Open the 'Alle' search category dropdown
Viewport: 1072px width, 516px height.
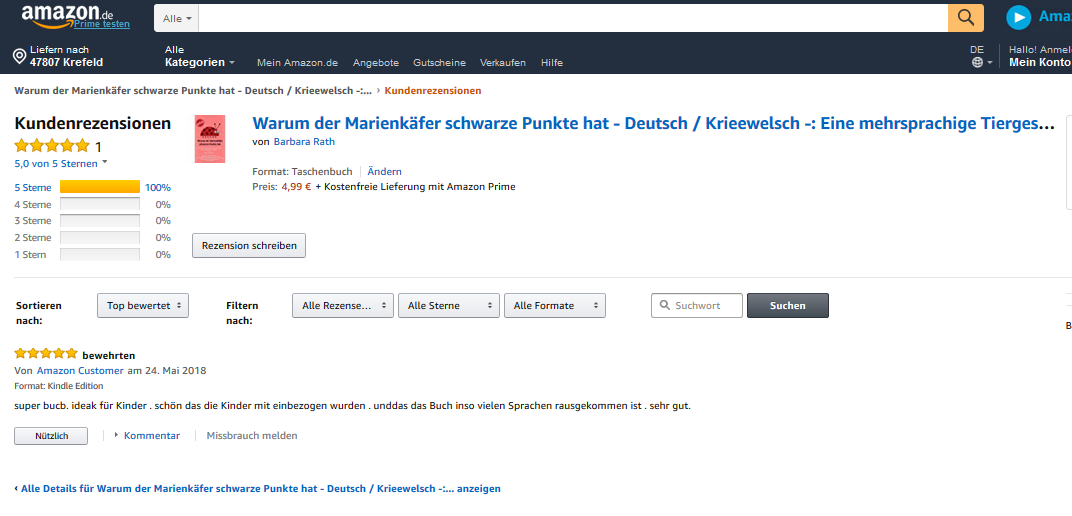point(176,18)
